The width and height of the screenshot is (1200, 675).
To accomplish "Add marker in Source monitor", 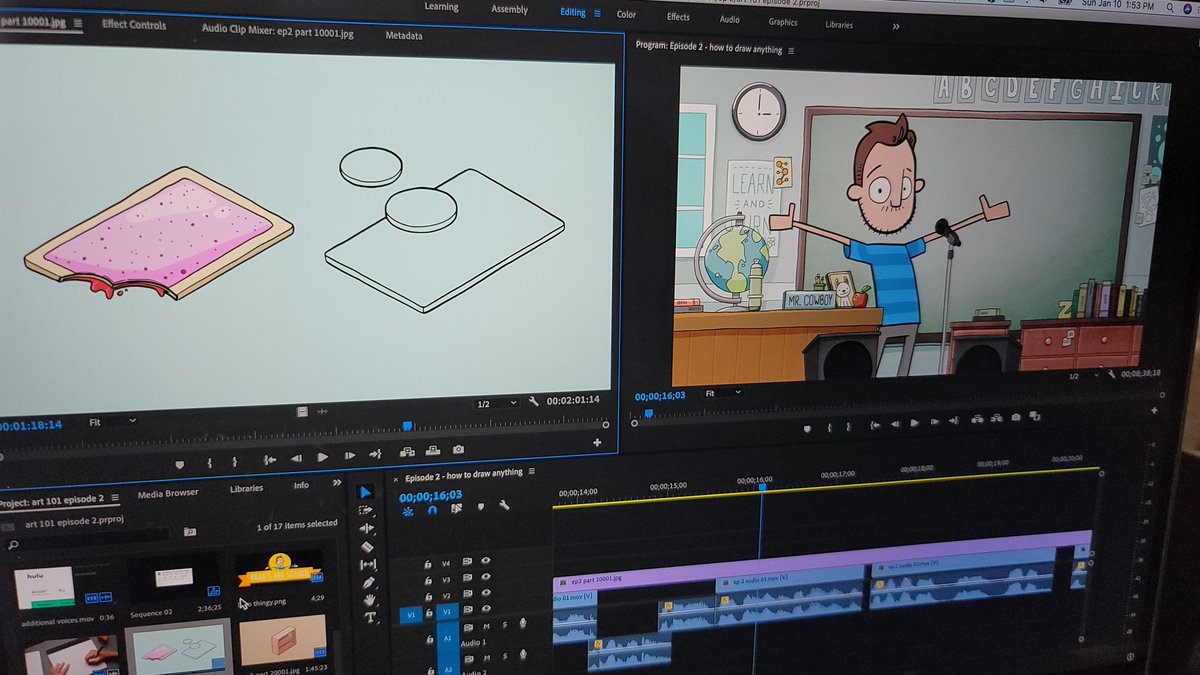I will tap(180, 464).
